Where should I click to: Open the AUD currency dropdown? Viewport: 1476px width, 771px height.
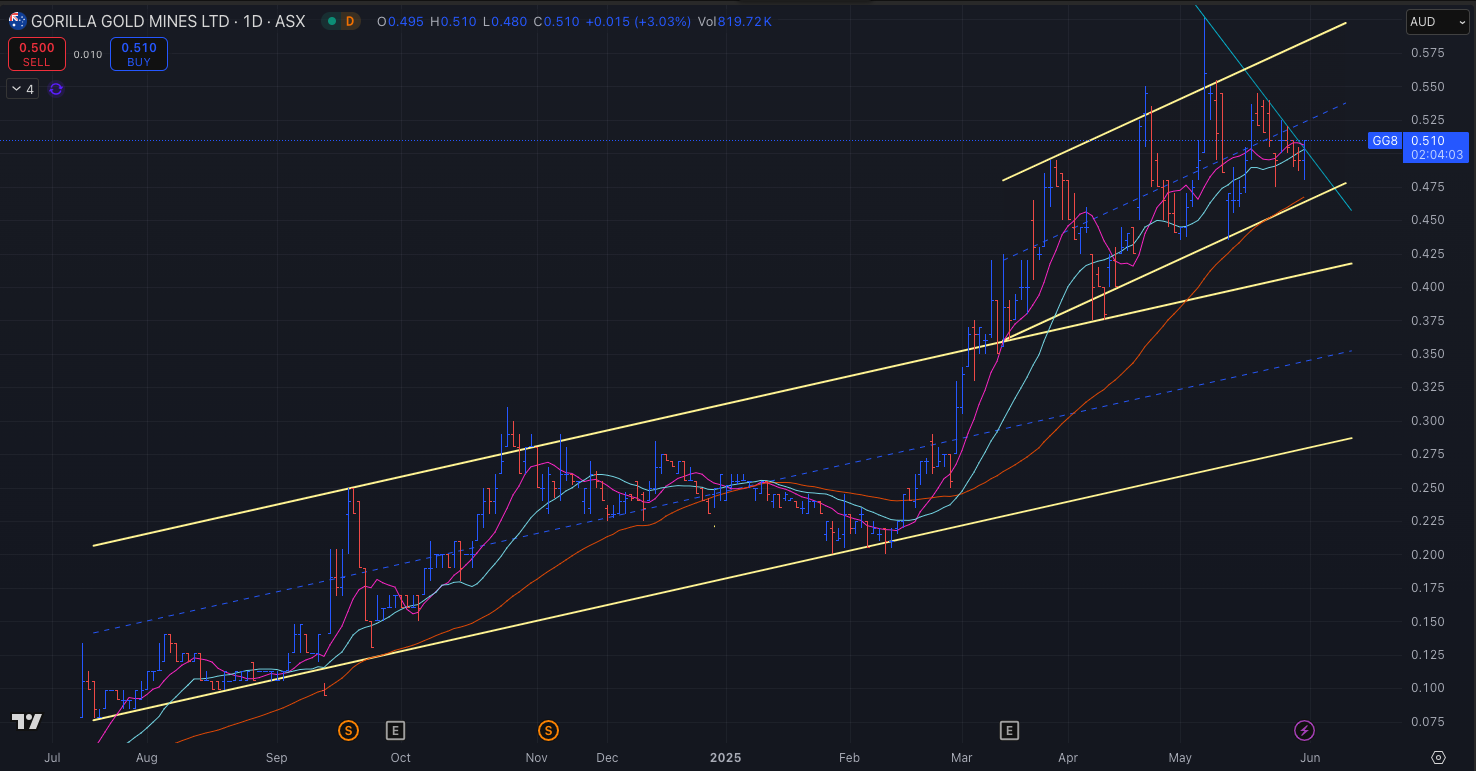1436,21
